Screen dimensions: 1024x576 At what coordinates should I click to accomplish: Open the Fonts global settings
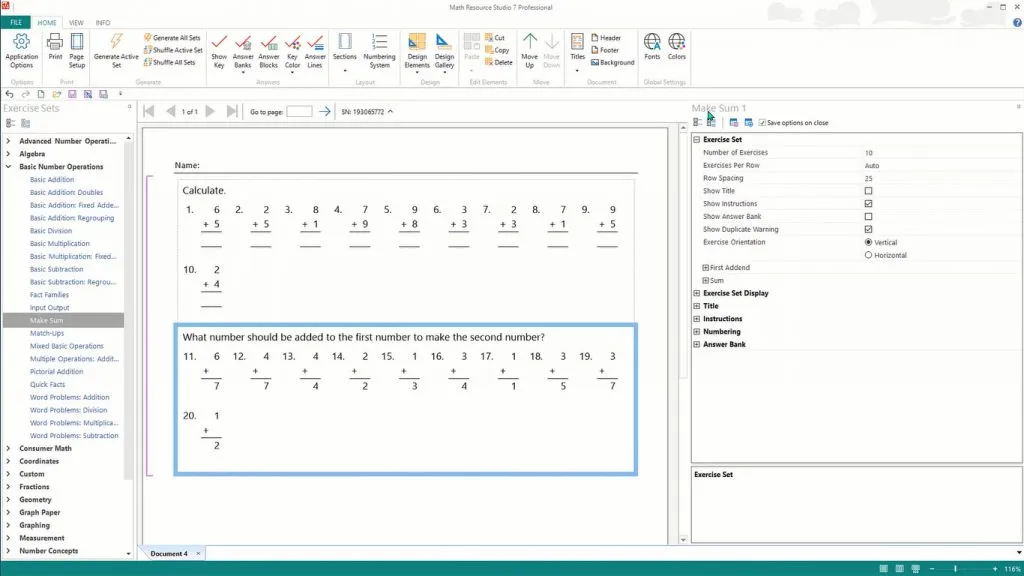pyautogui.click(x=652, y=47)
